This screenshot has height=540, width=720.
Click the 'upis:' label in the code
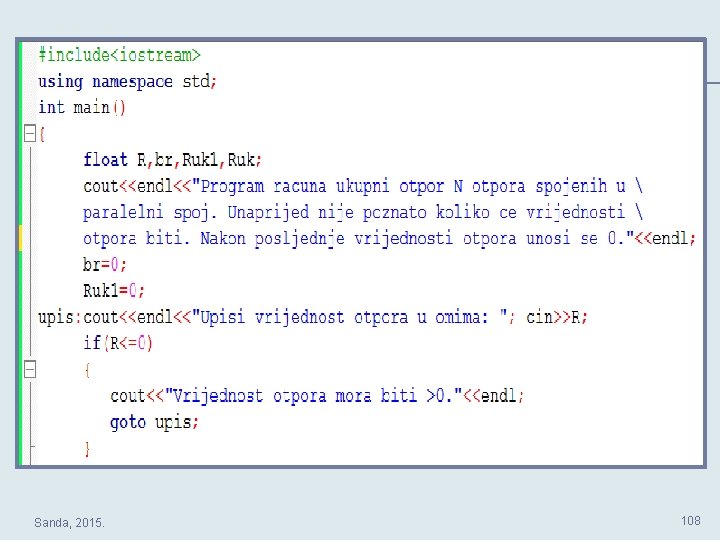[x=60, y=317]
